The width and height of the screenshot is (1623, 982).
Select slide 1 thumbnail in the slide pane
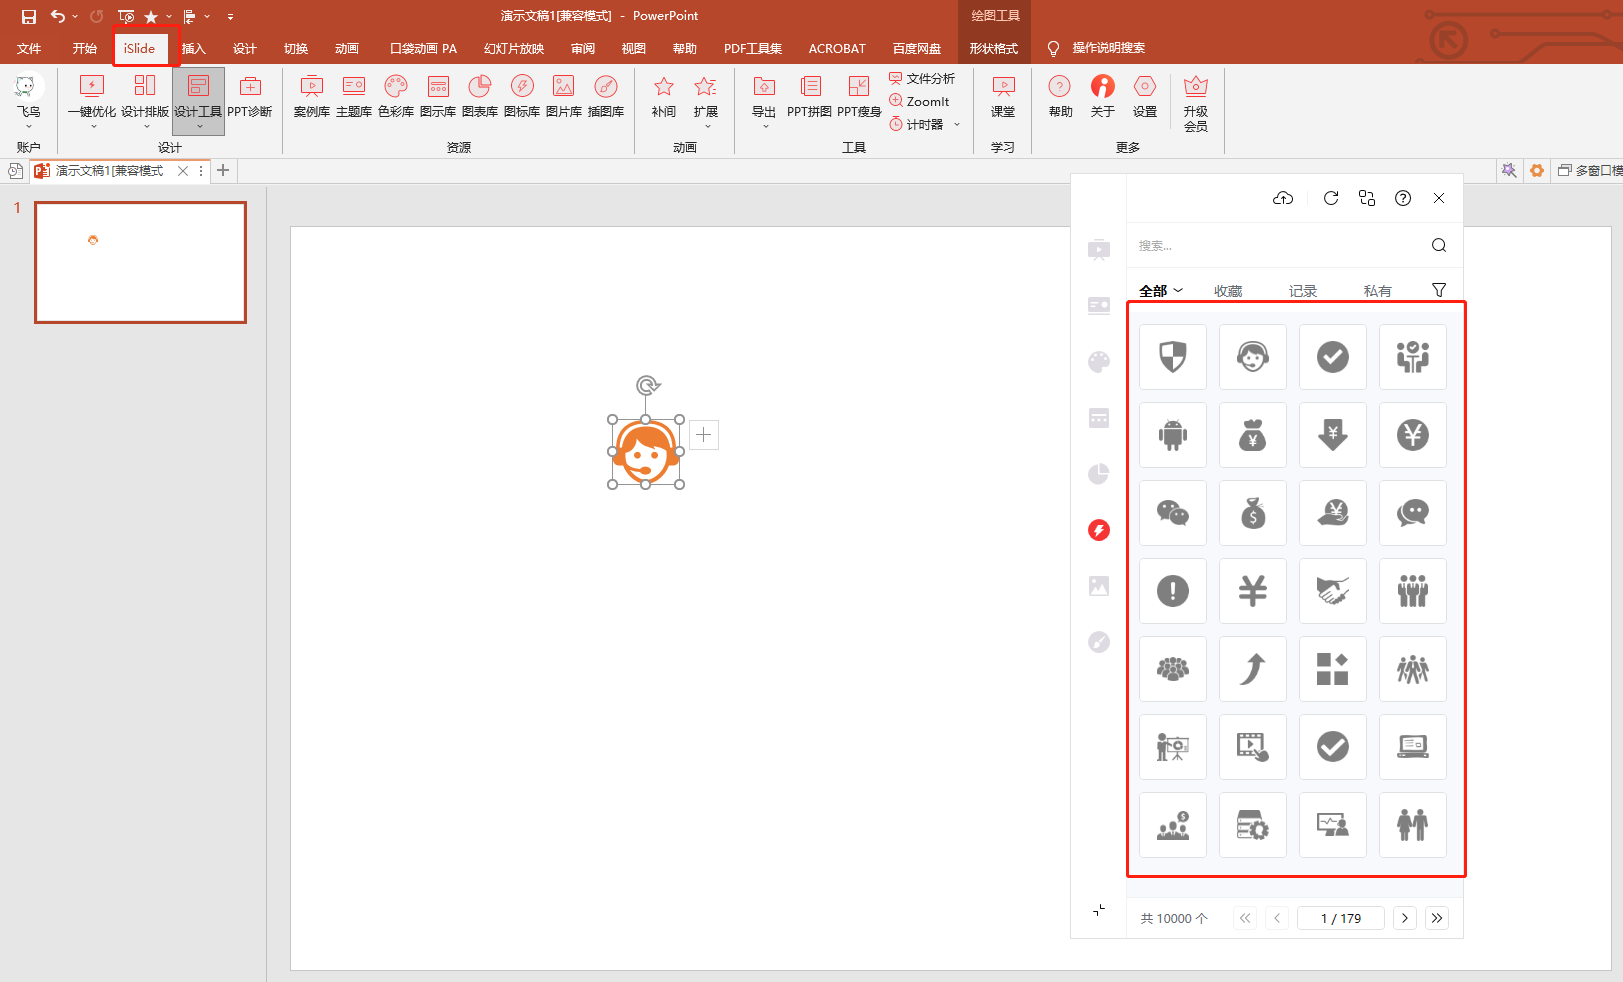(141, 262)
